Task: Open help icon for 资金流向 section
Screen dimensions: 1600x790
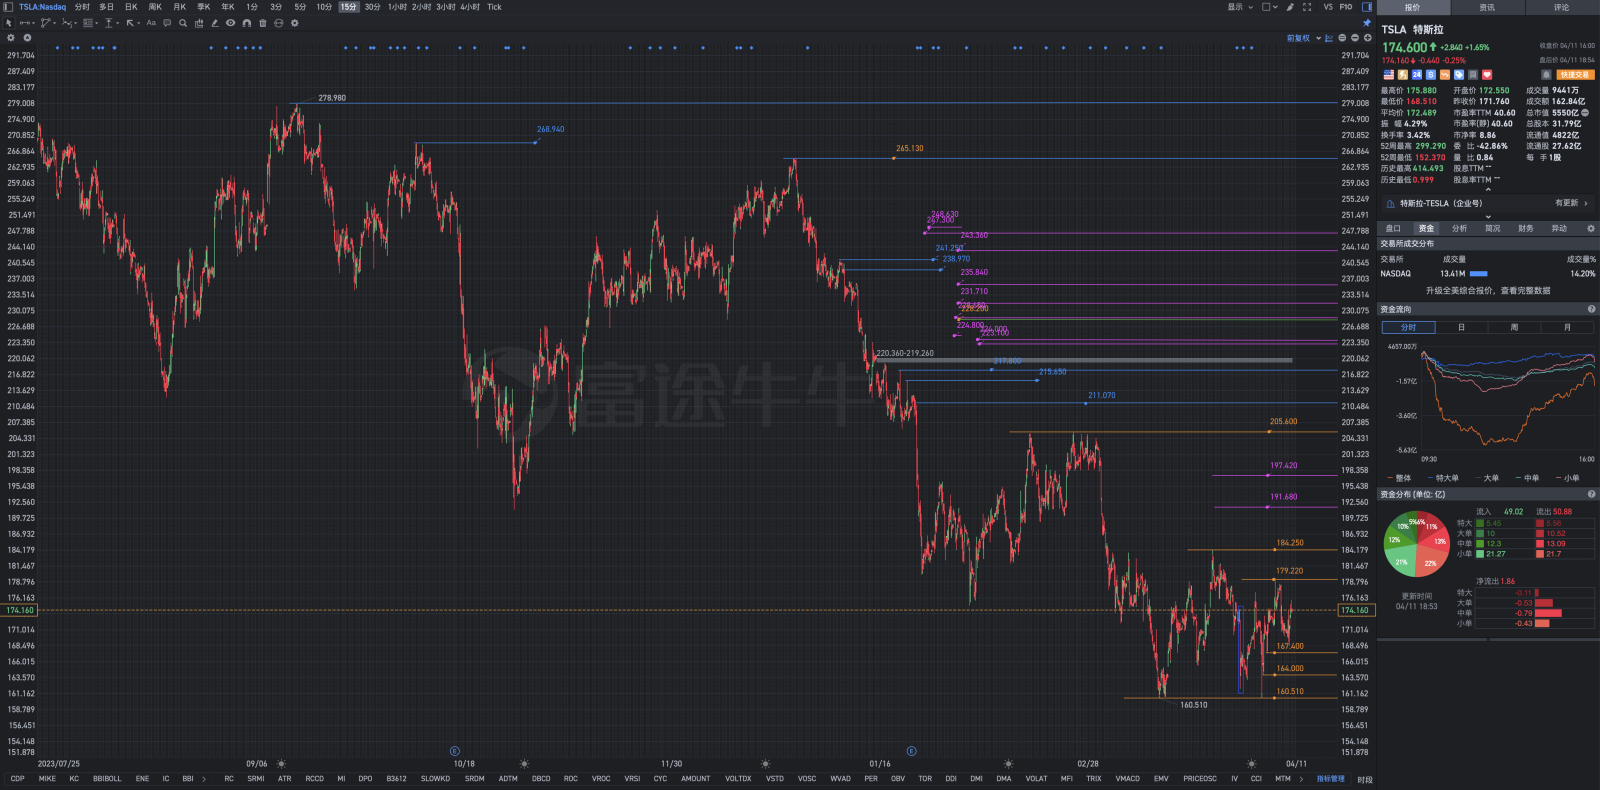Action: [1591, 309]
